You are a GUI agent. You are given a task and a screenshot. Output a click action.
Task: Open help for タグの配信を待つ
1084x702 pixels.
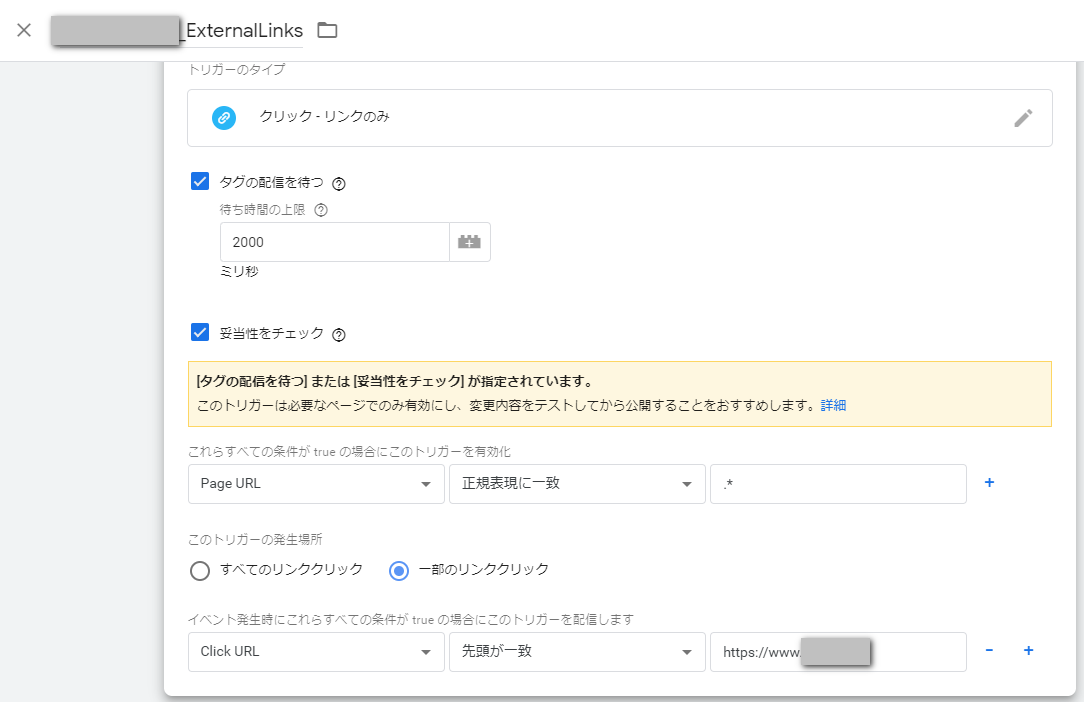pos(339,184)
